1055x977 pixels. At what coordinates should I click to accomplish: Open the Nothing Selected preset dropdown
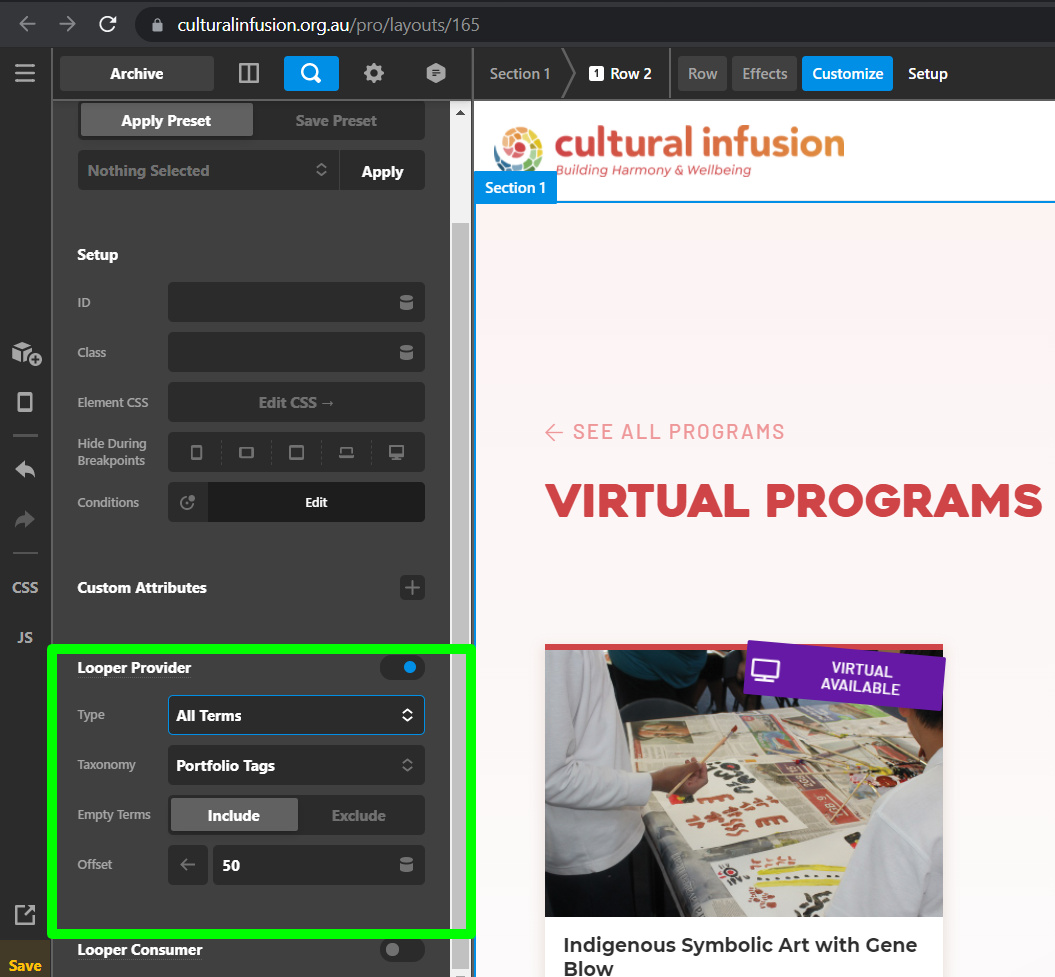click(208, 170)
